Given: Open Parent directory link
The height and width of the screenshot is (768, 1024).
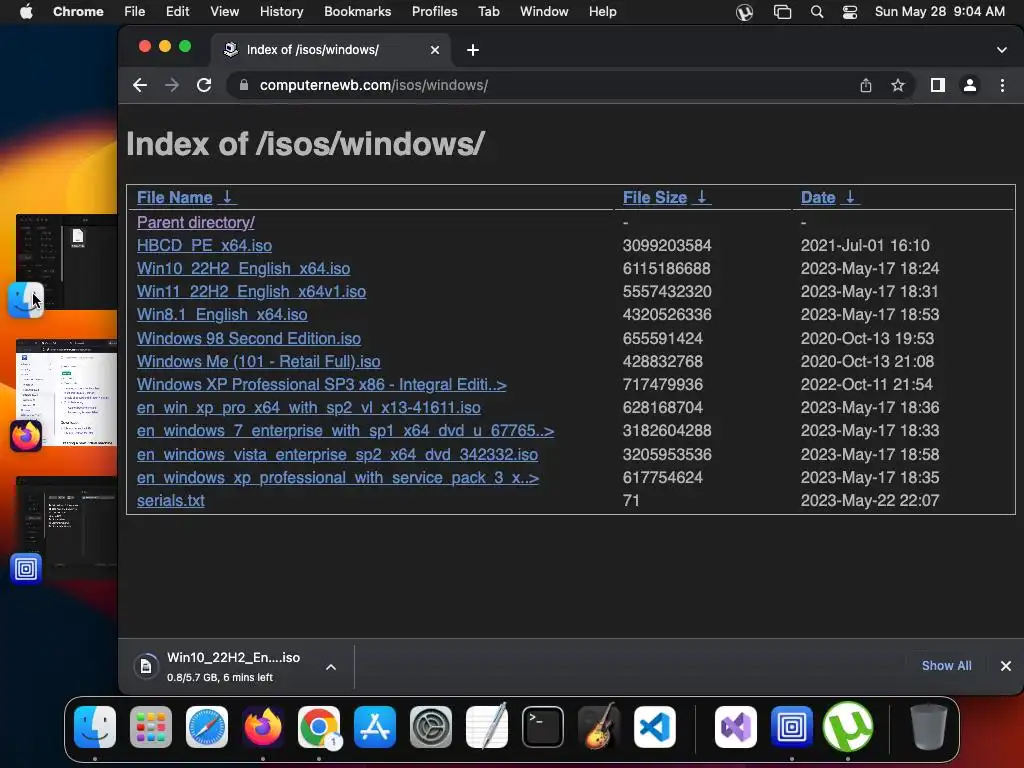Looking at the screenshot, I should click(x=195, y=223).
